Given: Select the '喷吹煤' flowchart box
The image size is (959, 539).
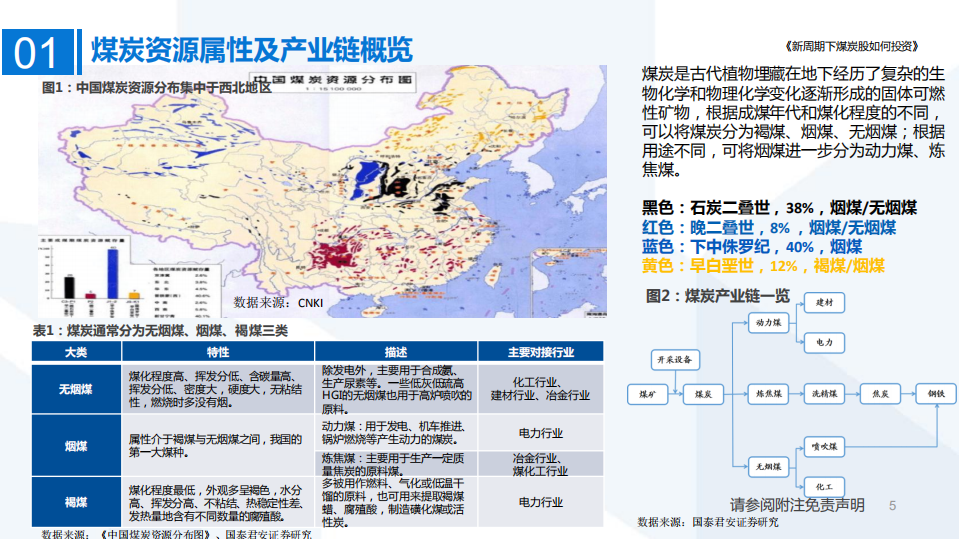Looking at the screenshot, I should point(824,447).
